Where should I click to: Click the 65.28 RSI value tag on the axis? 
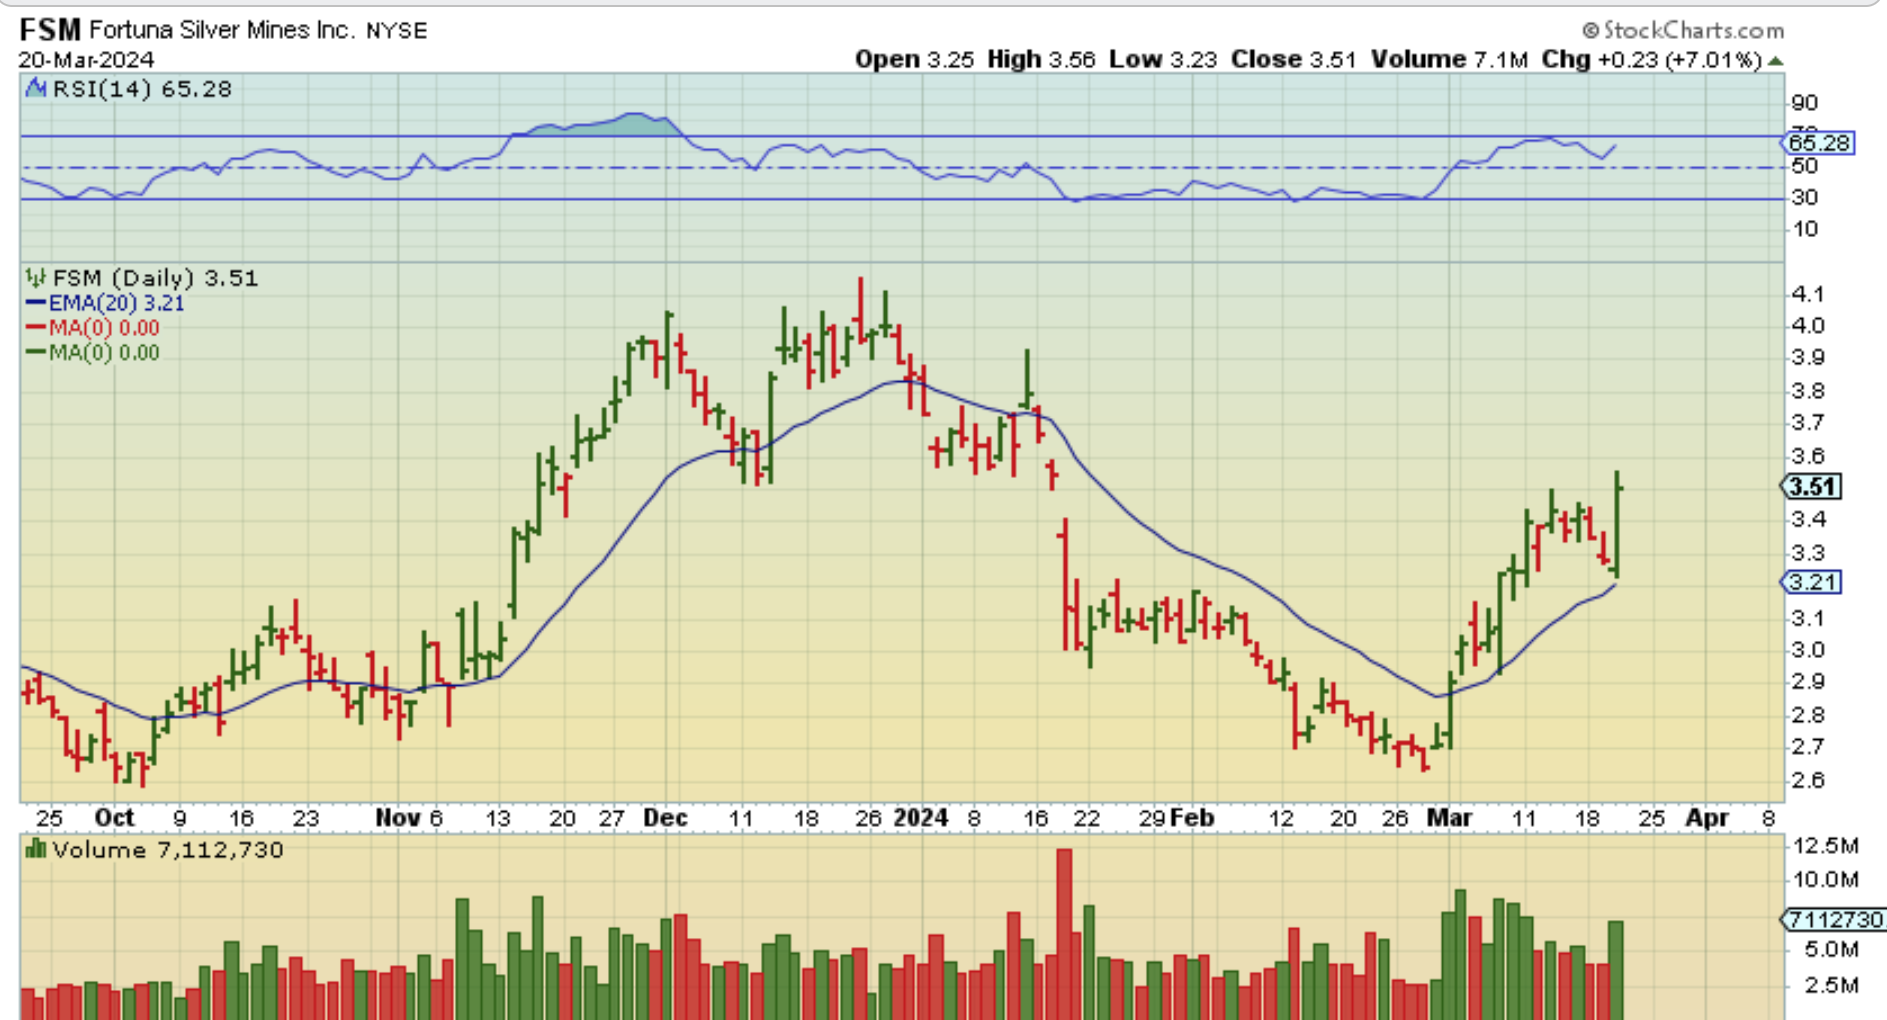coord(1819,143)
